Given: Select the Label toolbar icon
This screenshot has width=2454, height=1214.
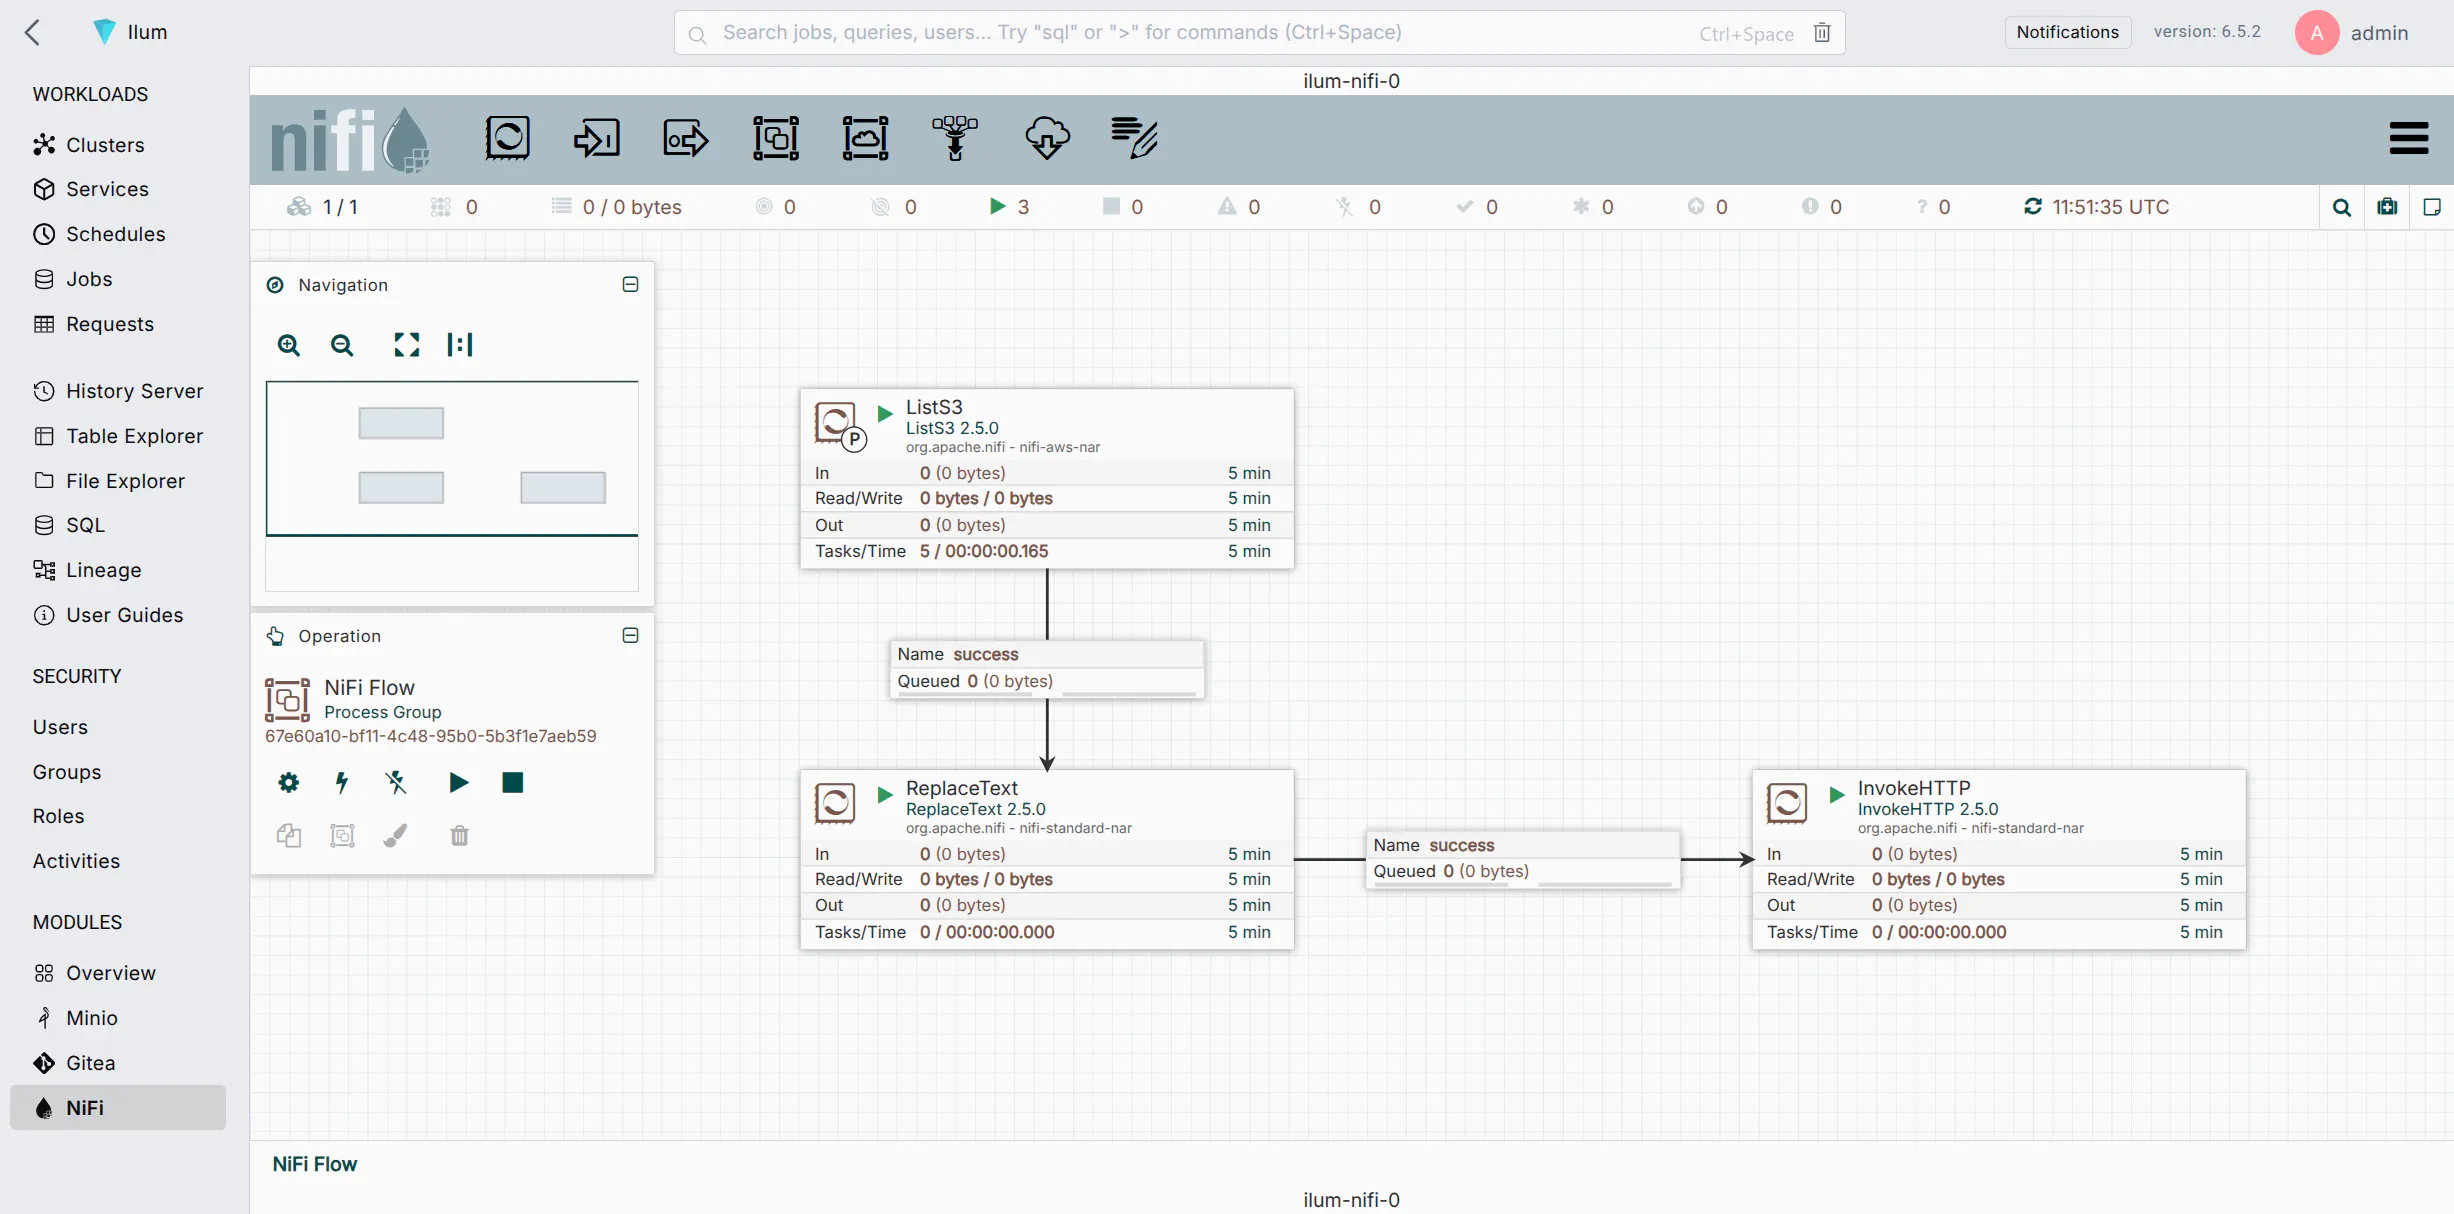Looking at the screenshot, I should click(x=1135, y=138).
